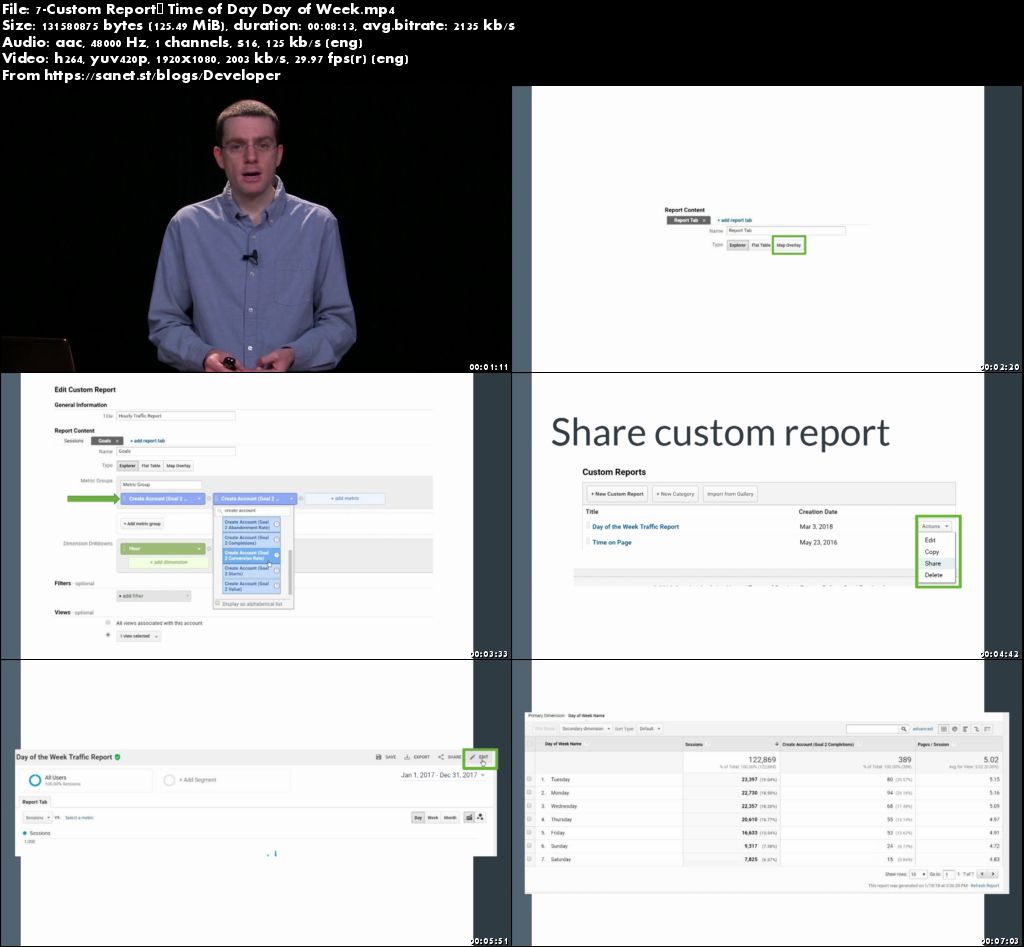This screenshot has height=947, width=1024.
Task: Tick the checkbox for the Tuesday row
Action: 529,779
